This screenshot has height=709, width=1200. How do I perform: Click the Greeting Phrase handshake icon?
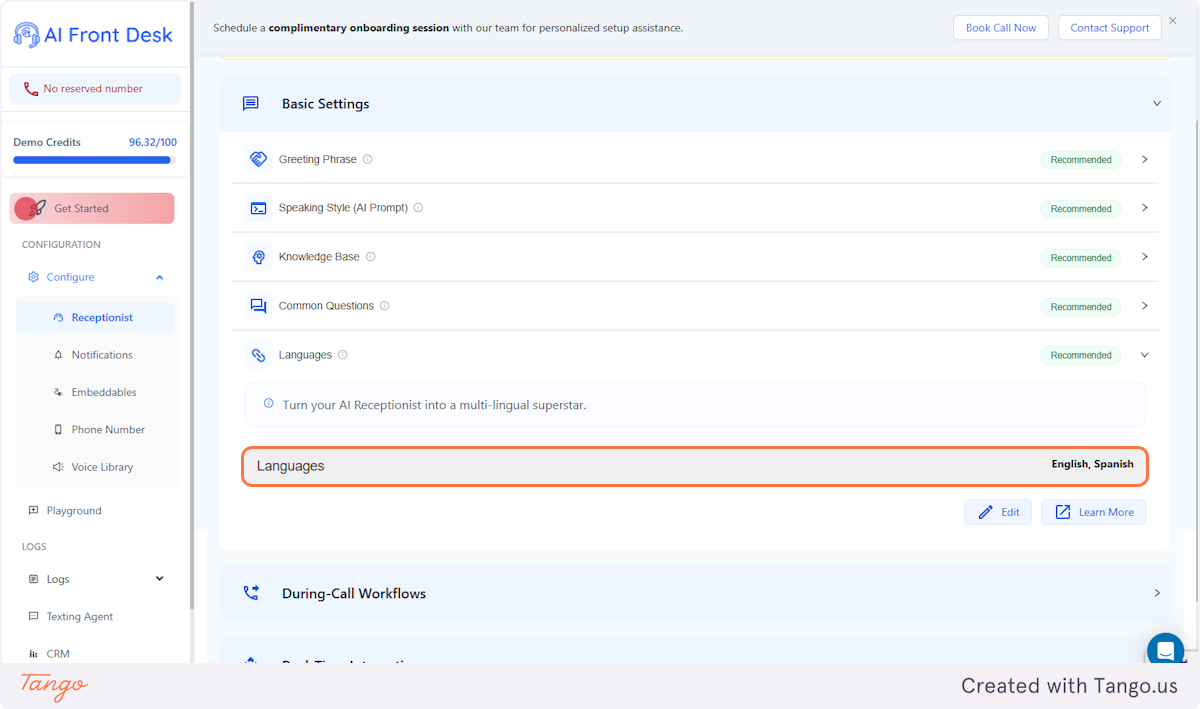(258, 159)
